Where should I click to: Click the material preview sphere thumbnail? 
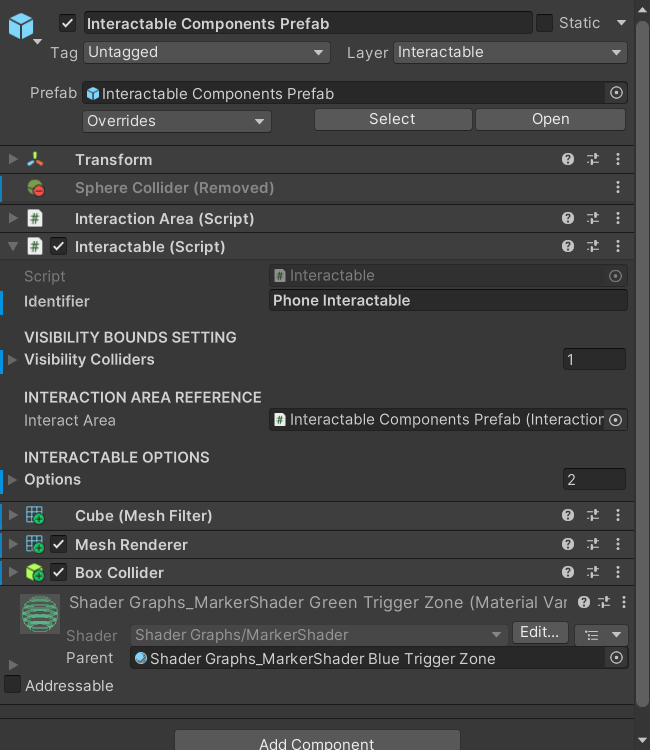40,614
